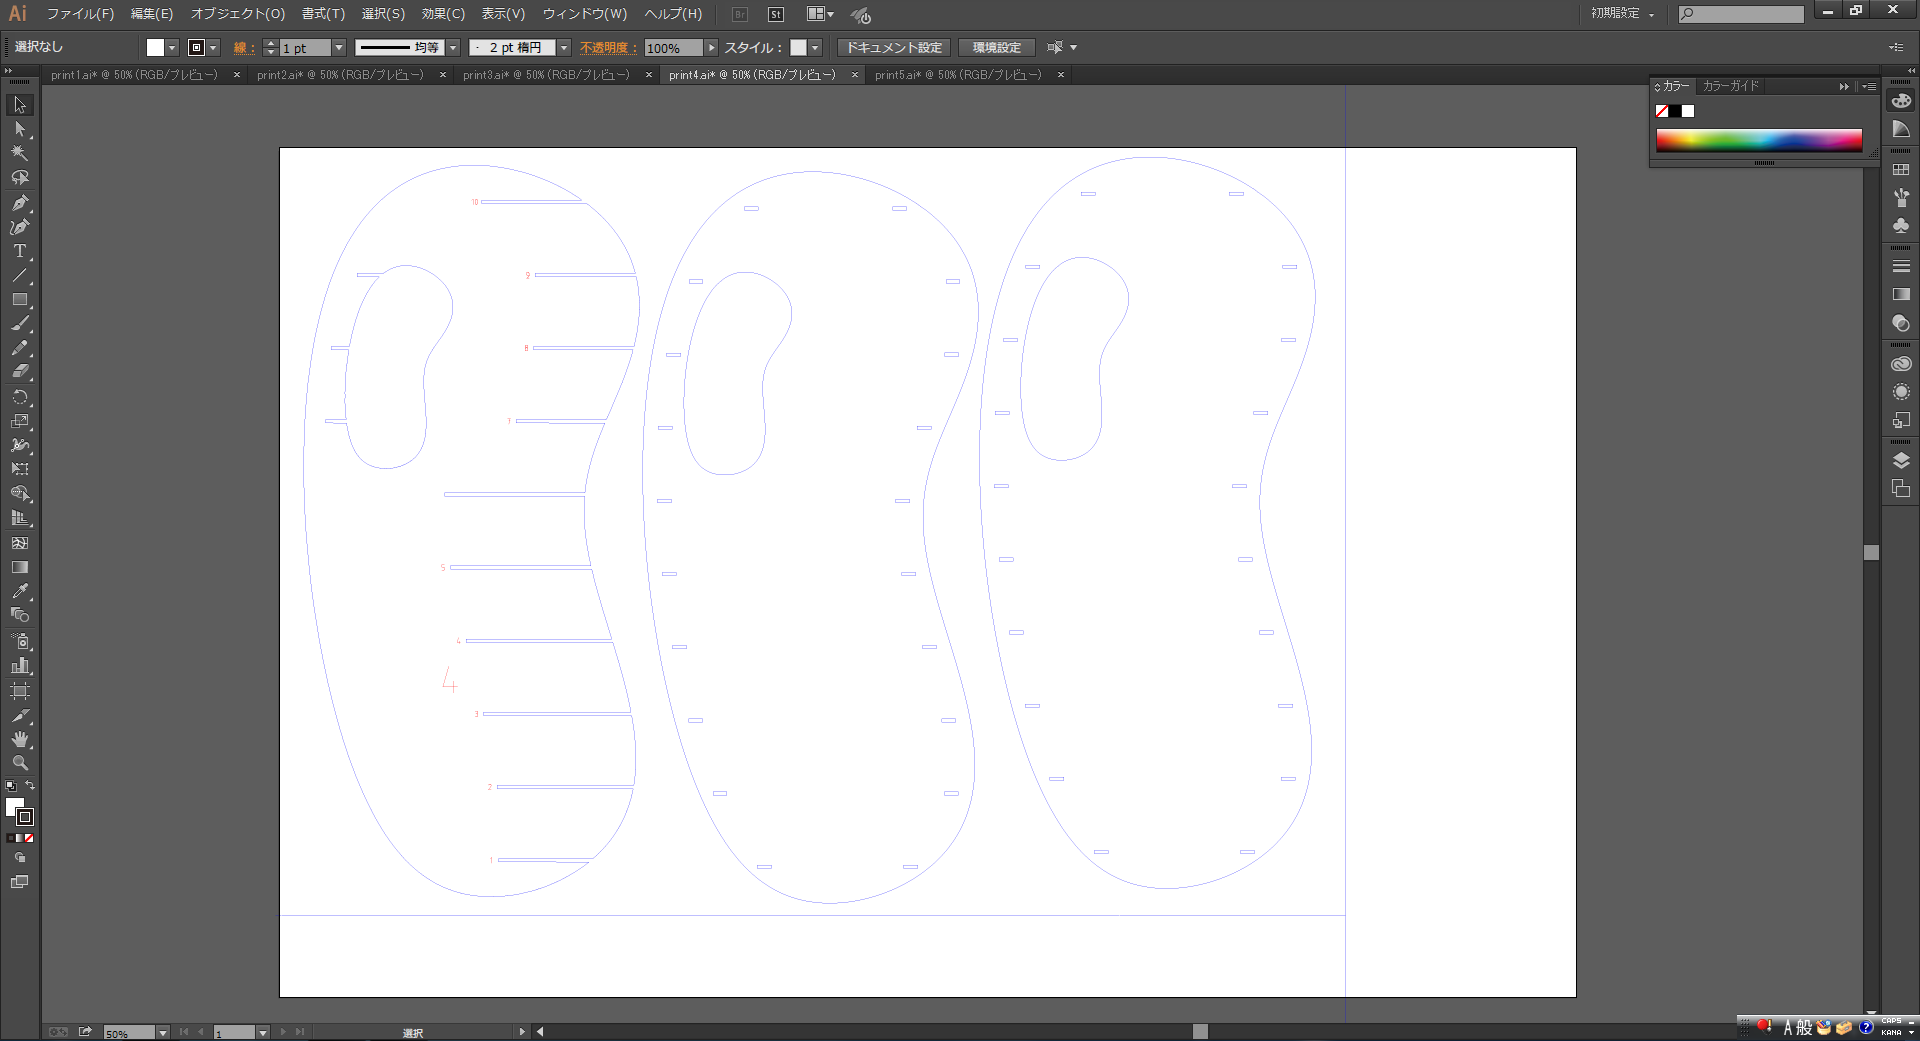Select the Pen tool
This screenshot has height=1041, width=1920.
coord(20,202)
